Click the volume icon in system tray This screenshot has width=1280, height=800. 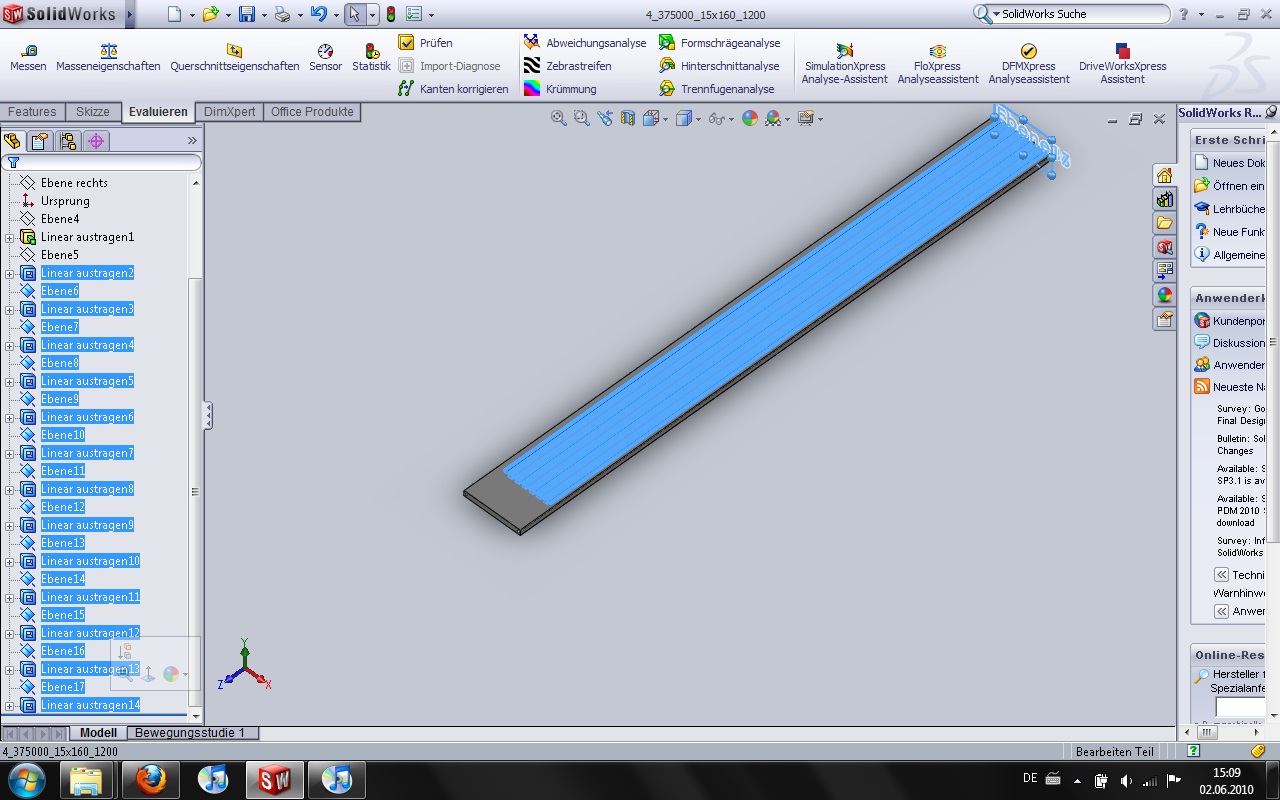1126,780
